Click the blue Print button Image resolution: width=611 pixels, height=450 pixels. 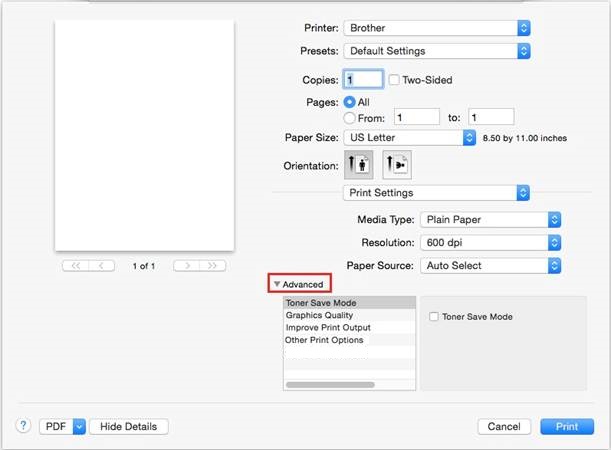(x=567, y=427)
